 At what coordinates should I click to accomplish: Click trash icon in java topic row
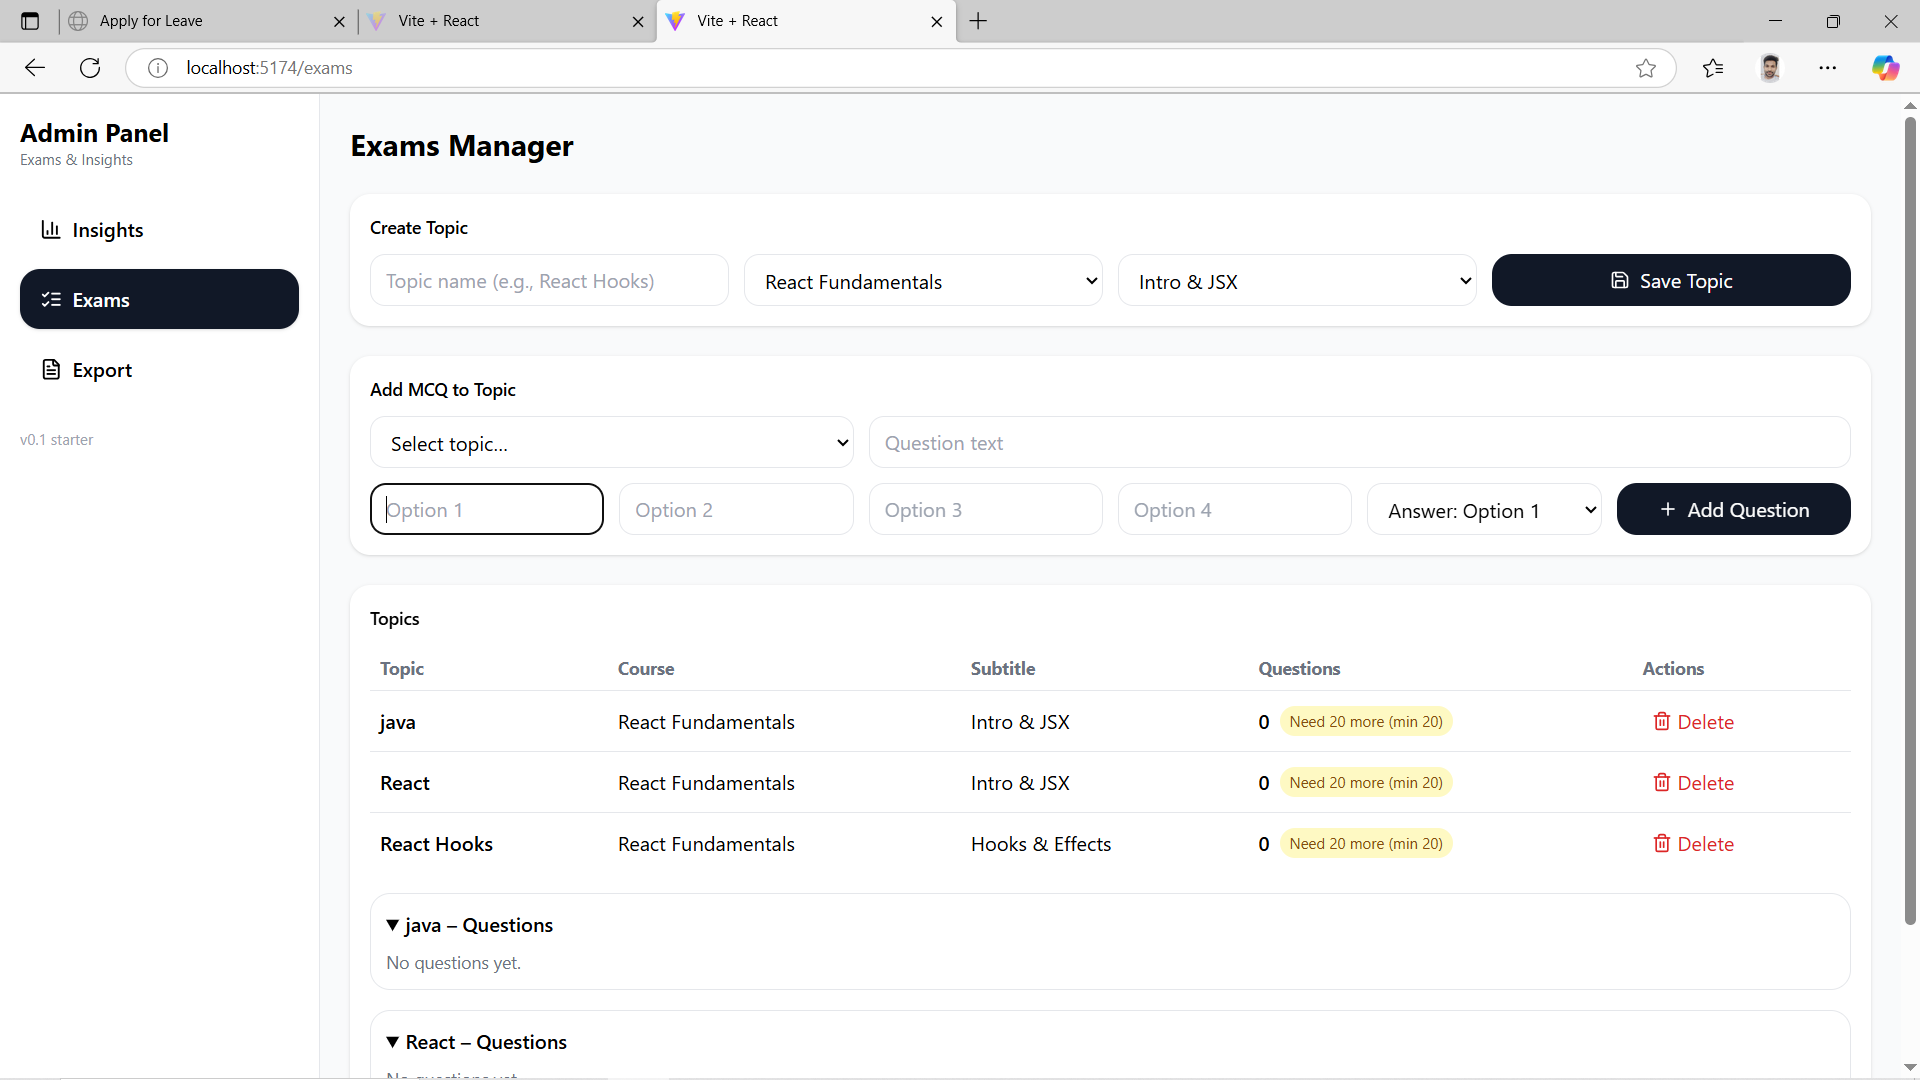(x=1661, y=722)
